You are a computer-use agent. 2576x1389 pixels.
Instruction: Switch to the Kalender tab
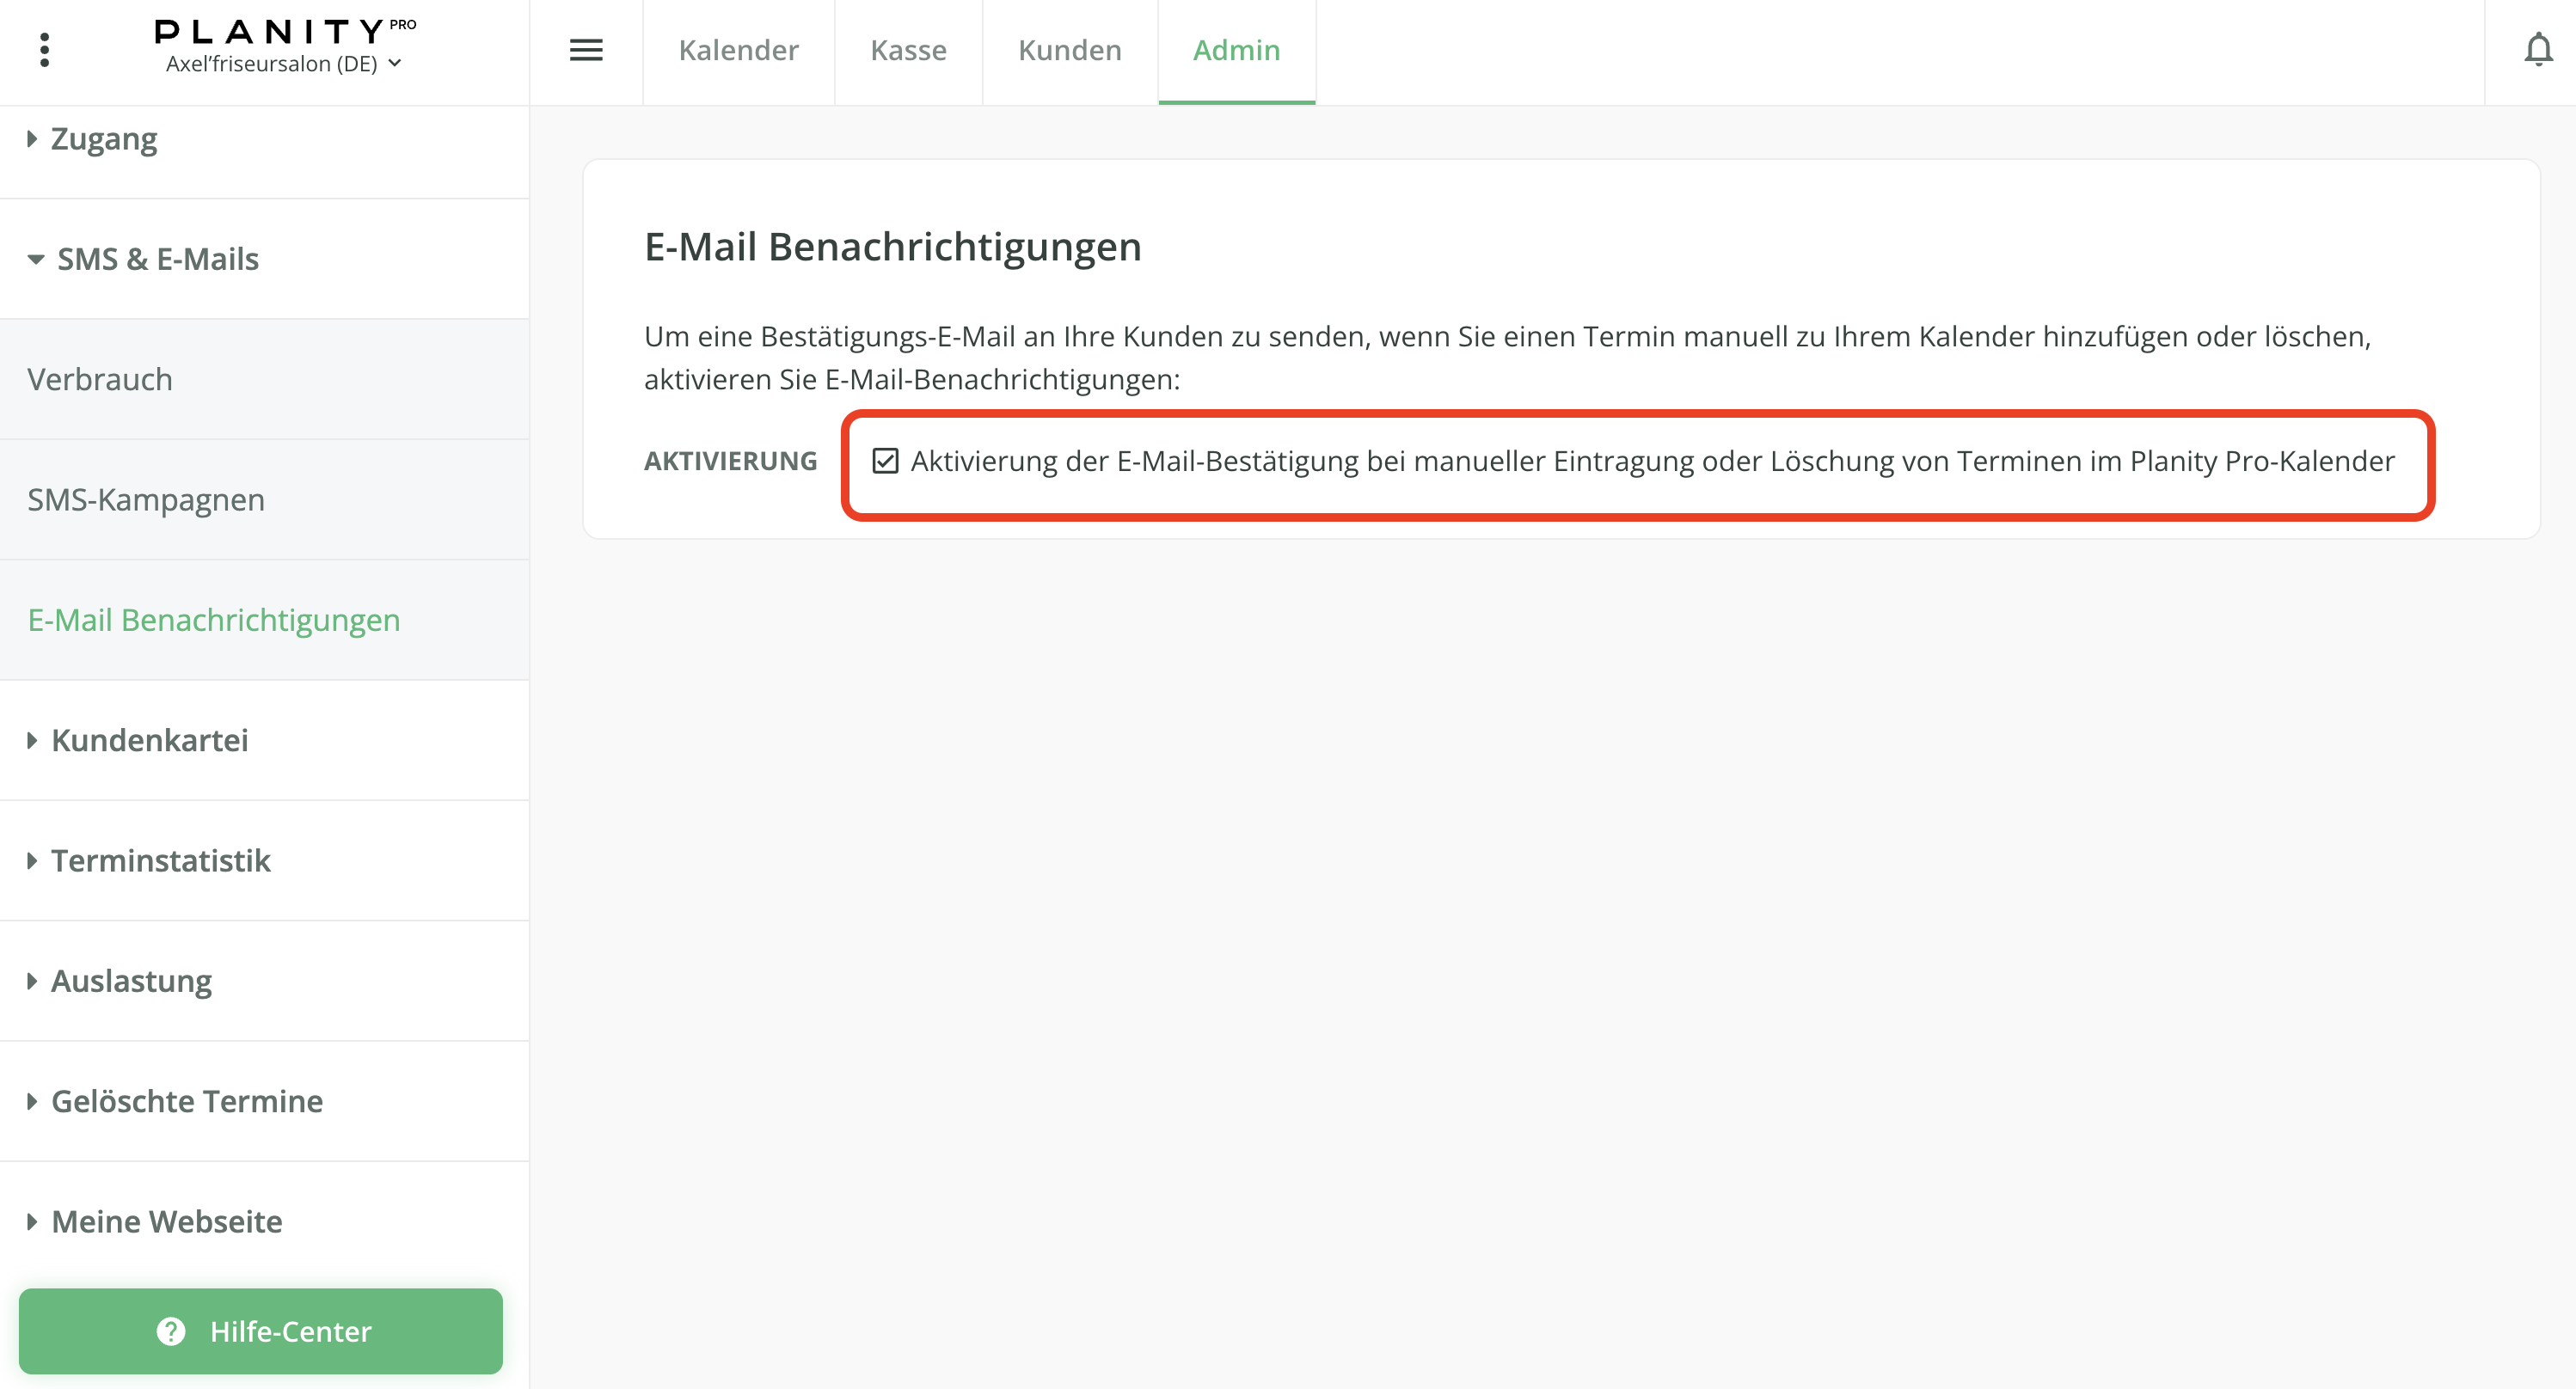(x=738, y=50)
